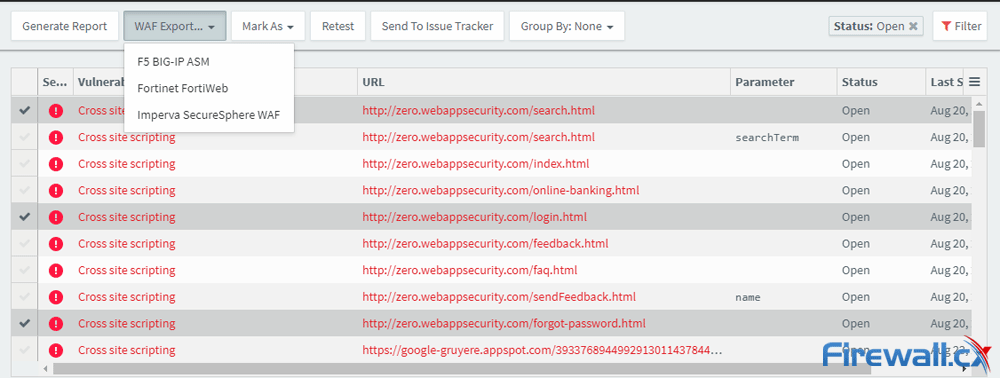Open the feedback.html vulnerability URL link
The image size is (1000, 378).
pyautogui.click(x=485, y=244)
